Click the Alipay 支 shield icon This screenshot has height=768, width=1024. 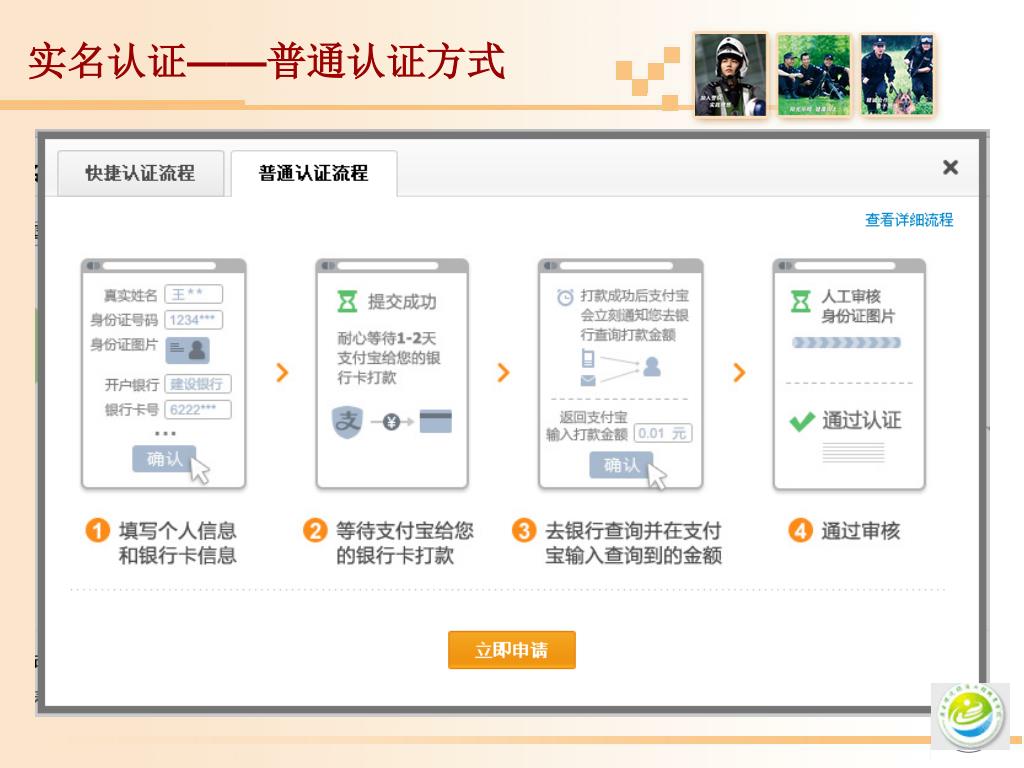(x=347, y=421)
